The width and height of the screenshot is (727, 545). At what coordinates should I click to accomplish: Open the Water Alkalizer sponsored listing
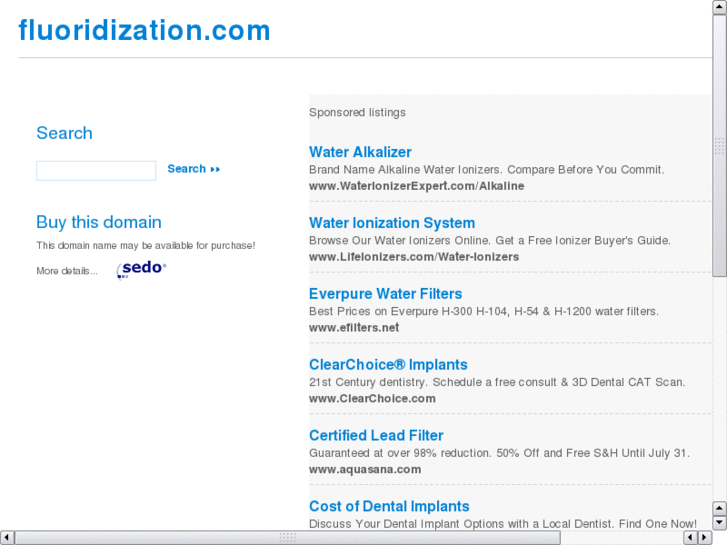pos(360,152)
